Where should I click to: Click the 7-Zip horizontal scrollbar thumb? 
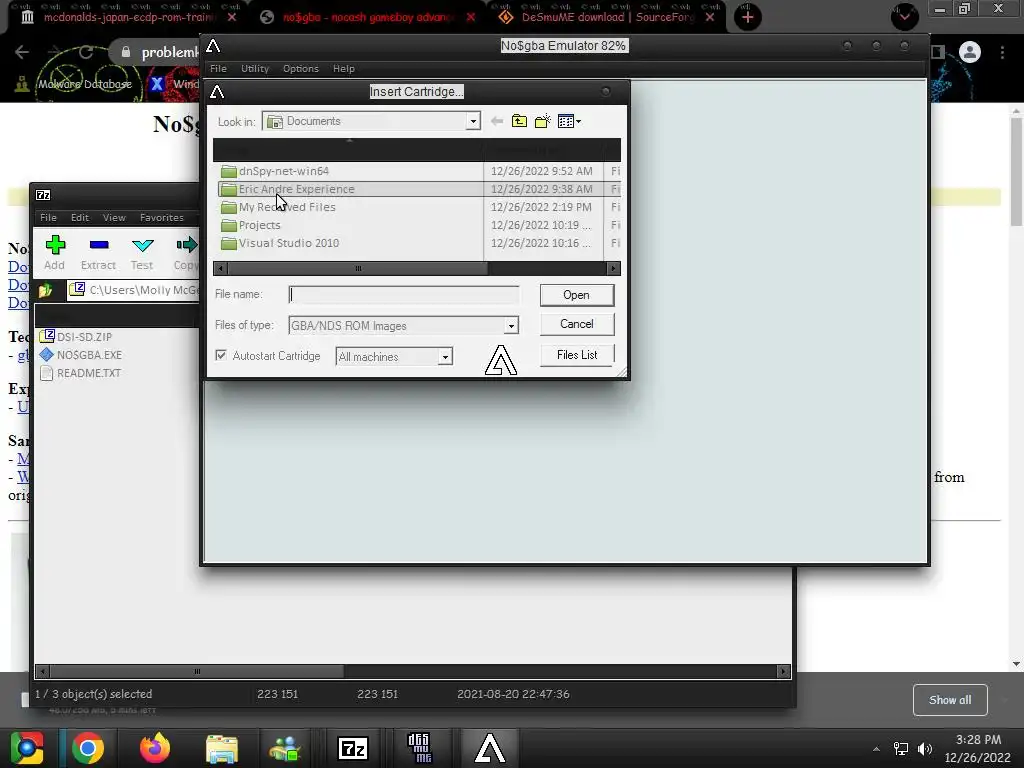point(197,671)
